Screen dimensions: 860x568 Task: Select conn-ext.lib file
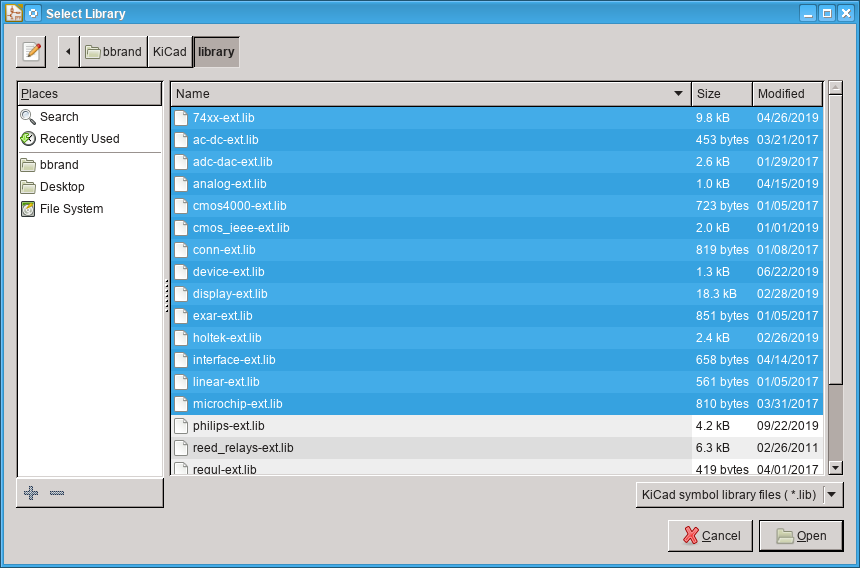coord(497,249)
